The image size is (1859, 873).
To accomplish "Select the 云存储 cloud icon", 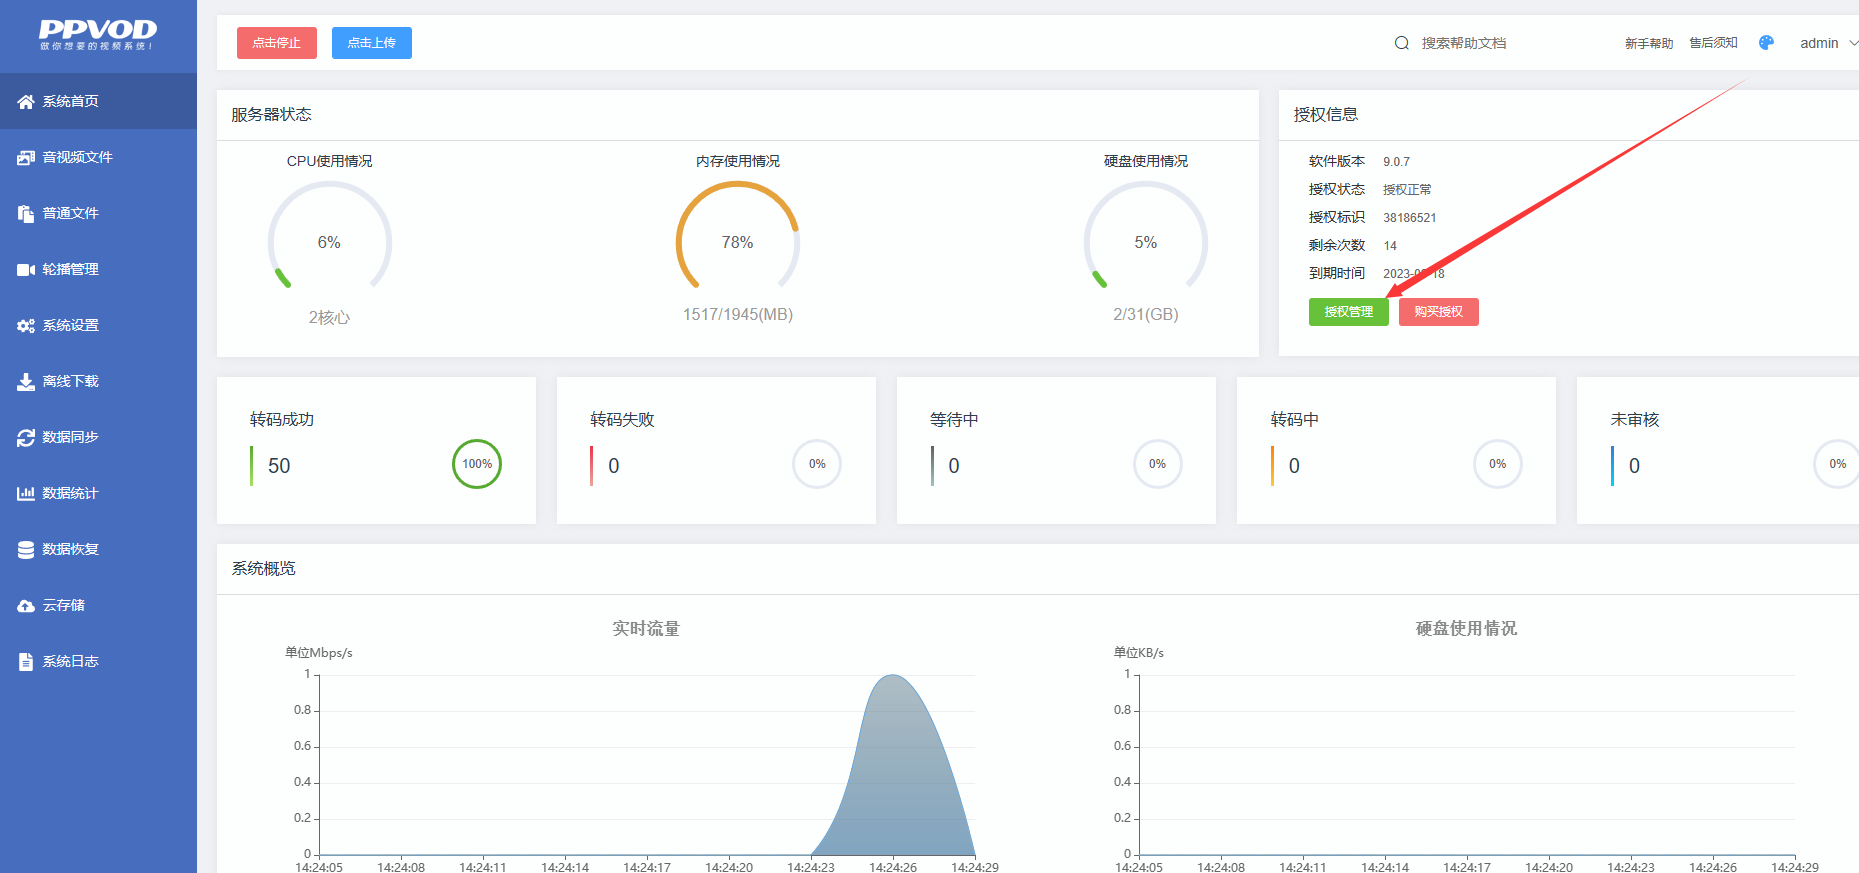I will tap(26, 606).
